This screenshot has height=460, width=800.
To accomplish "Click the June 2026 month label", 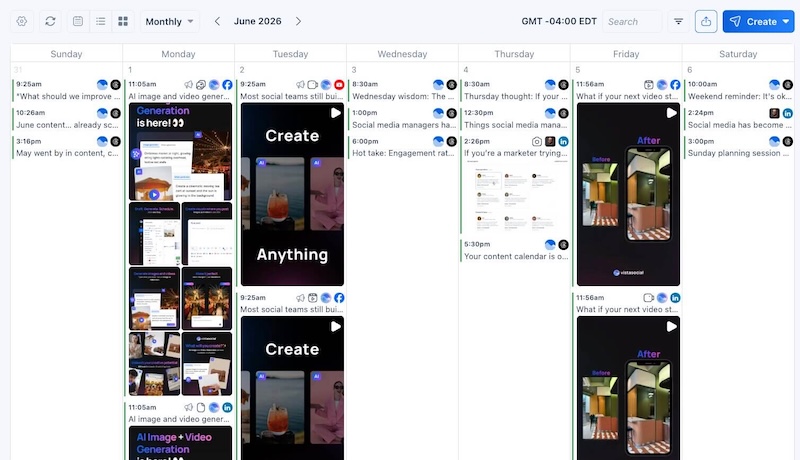I will pyautogui.click(x=258, y=21).
